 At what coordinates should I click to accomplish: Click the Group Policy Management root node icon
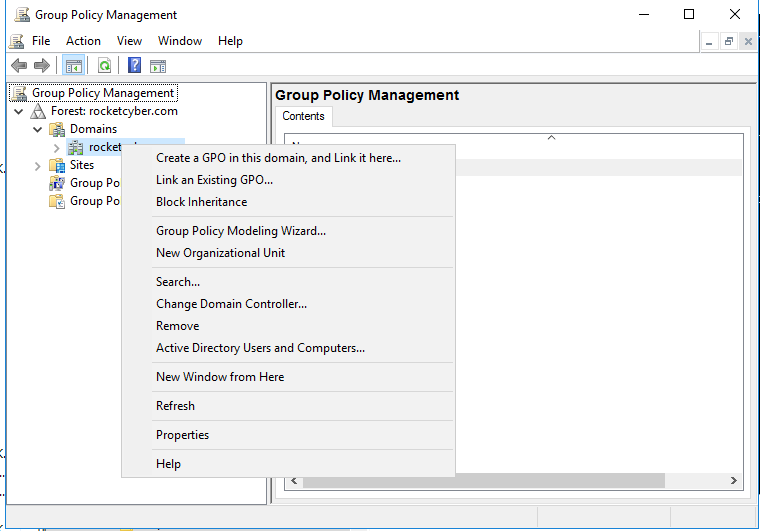click(x=20, y=93)
